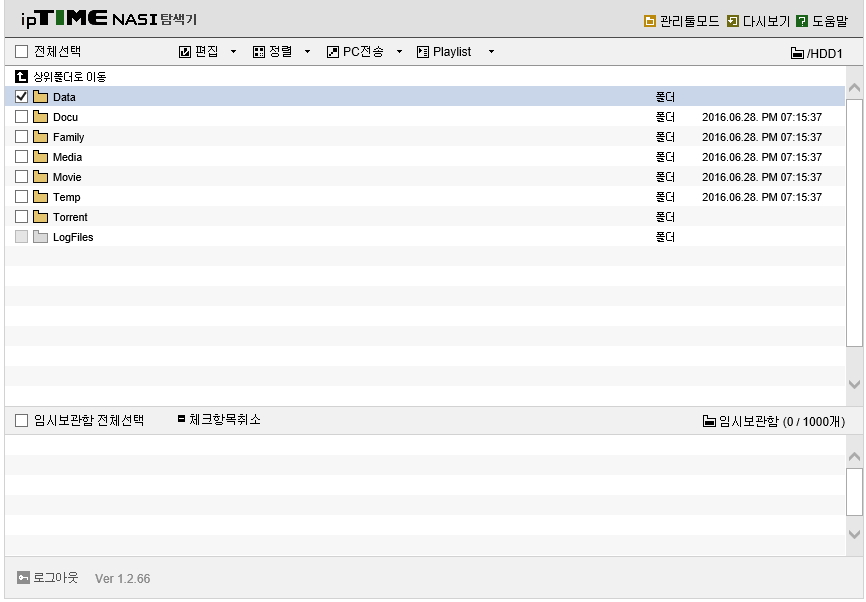Switch to 관리툴모드 link text

point(690,21)
